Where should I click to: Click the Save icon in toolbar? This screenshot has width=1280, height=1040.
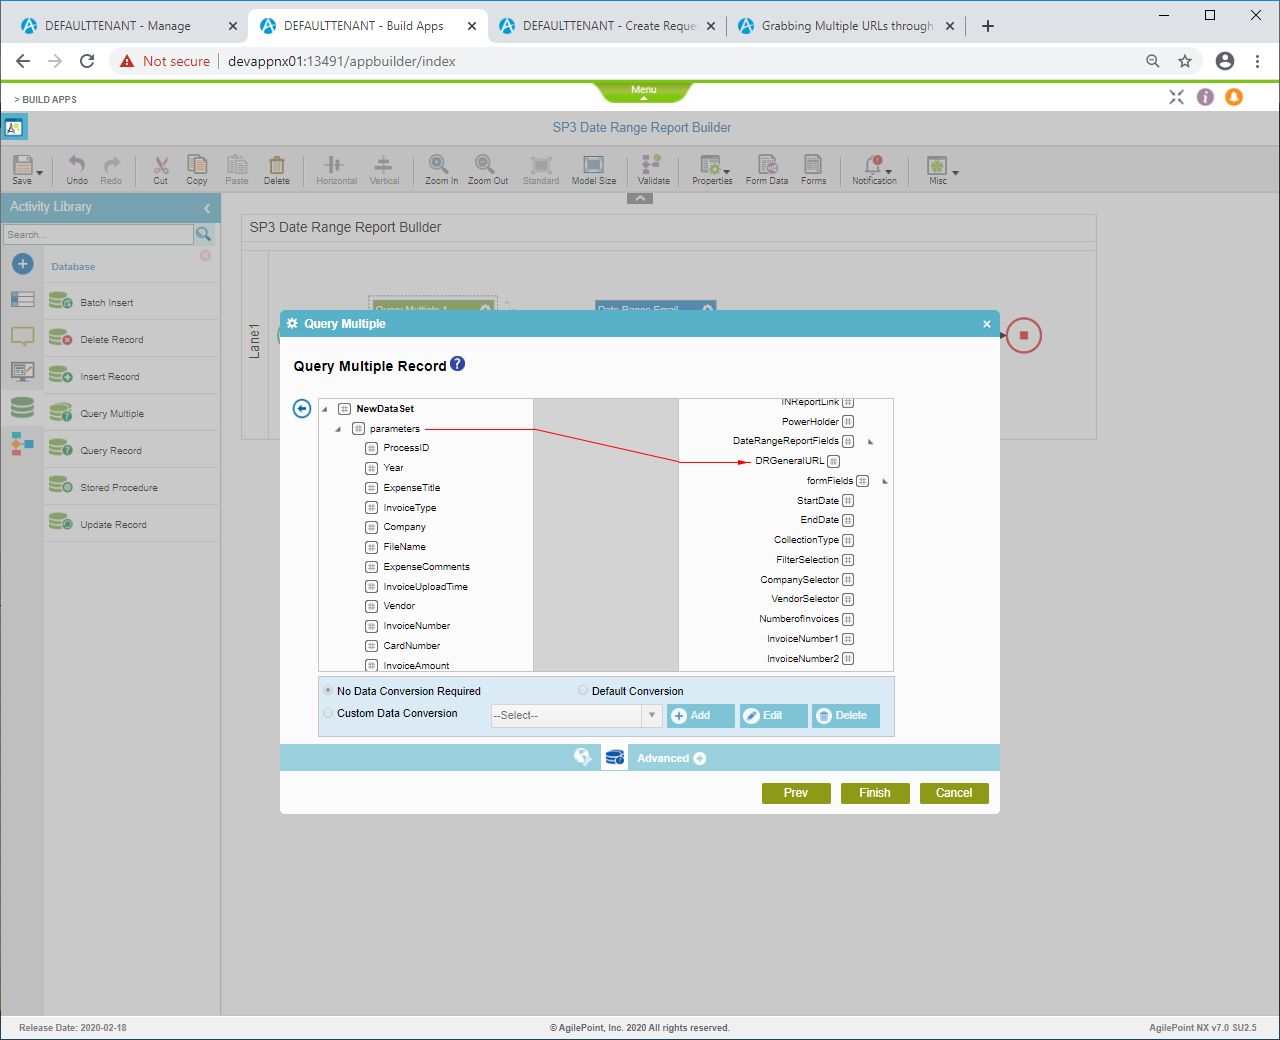tap(22, 167)
